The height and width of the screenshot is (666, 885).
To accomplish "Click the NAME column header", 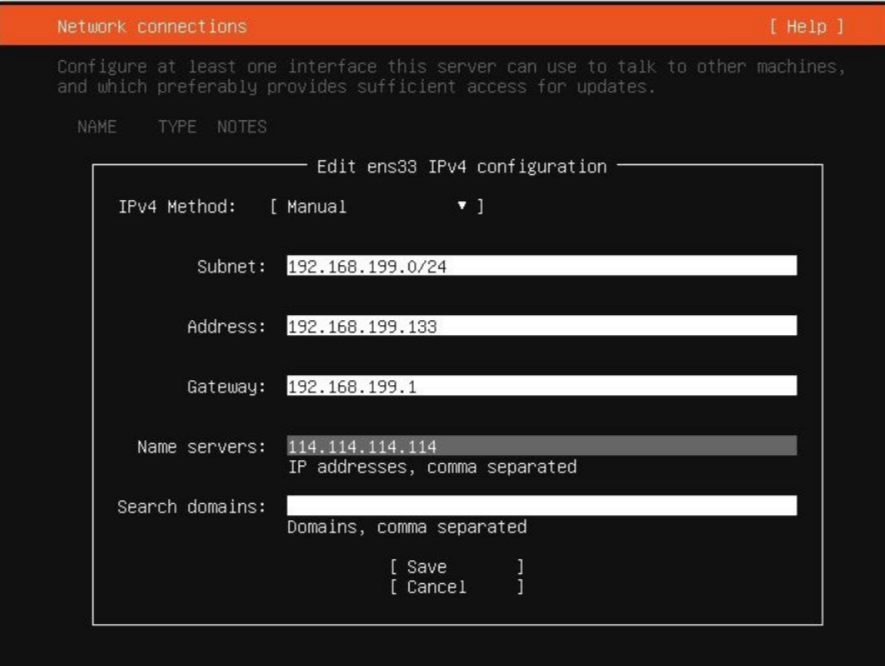I will pos(95,127).
